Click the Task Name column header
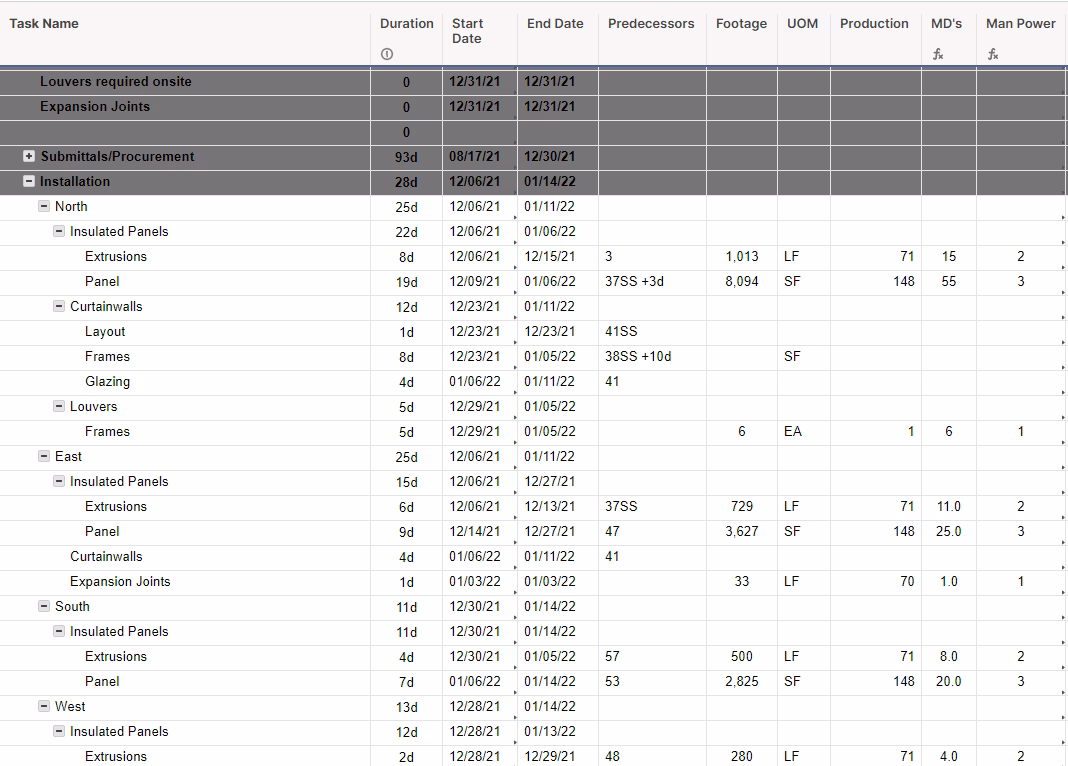Image resolution: width=1068 pixels, height=766 pixels. coord(44,22)
